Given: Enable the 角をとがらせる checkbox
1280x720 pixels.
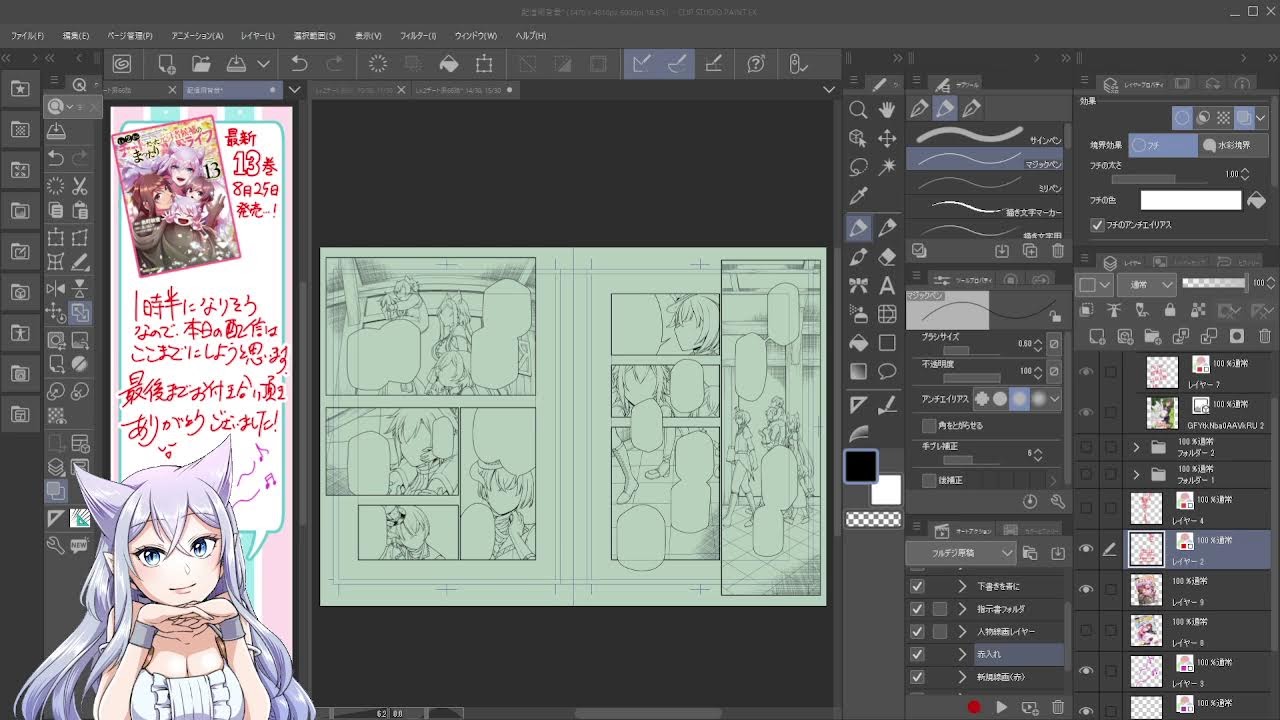Looking at the screenshot, I should 929,425.
